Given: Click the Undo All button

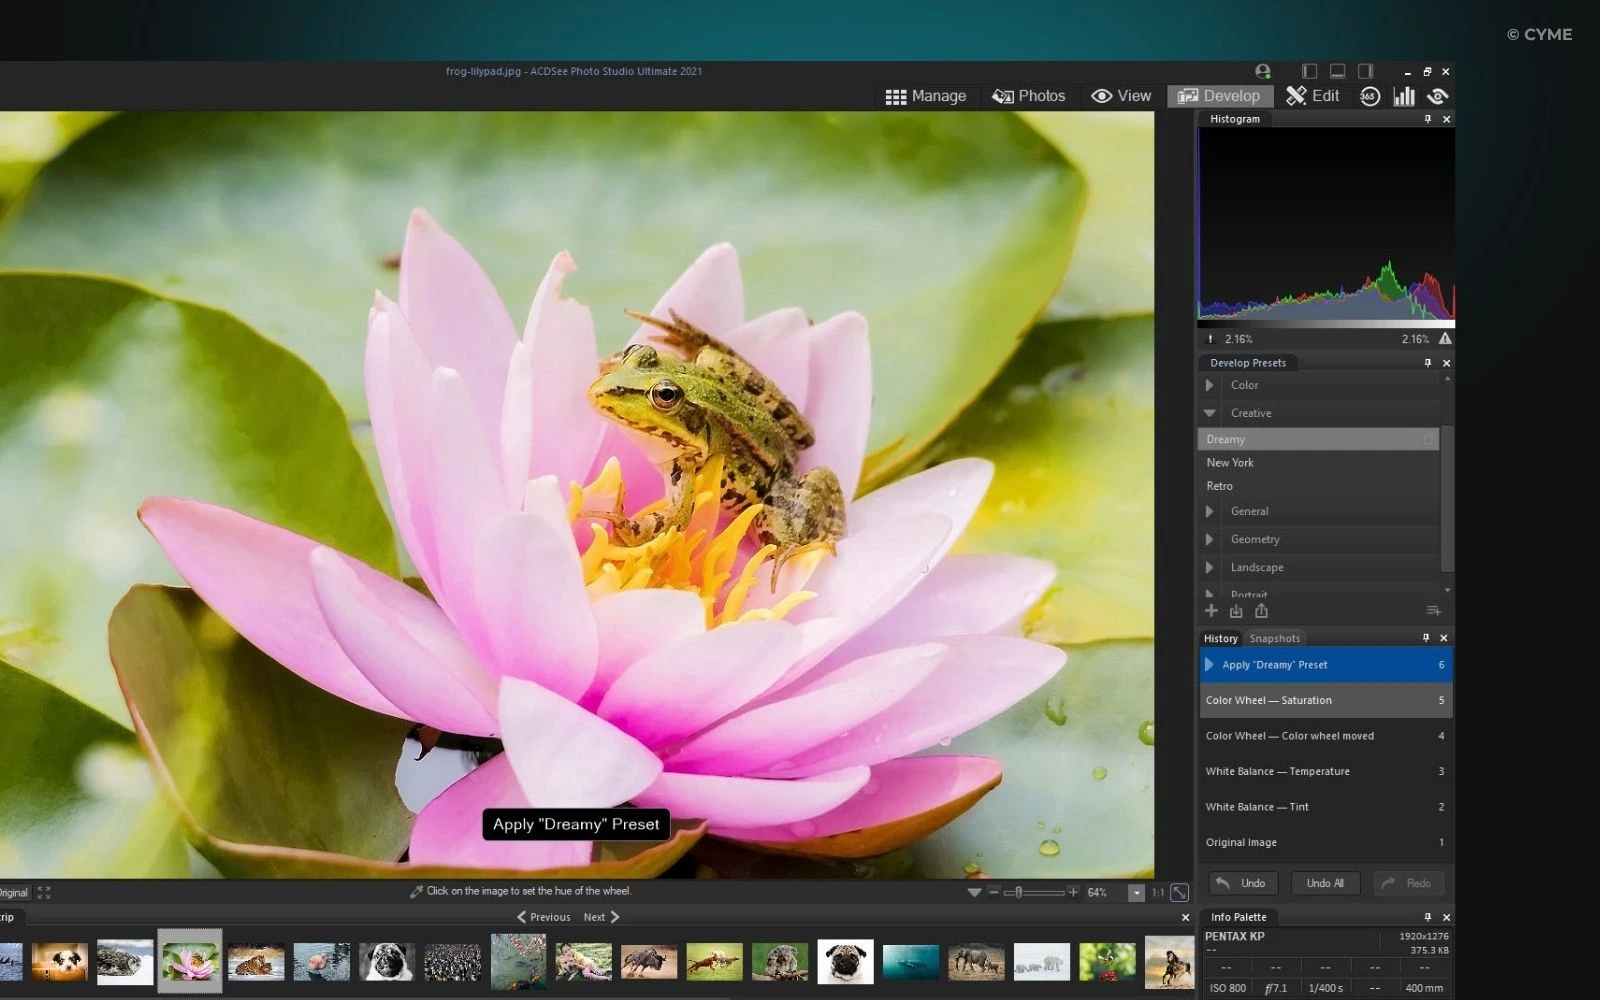Looking at the screenshot, I should pyautogui.click(x=1325, y=883).
